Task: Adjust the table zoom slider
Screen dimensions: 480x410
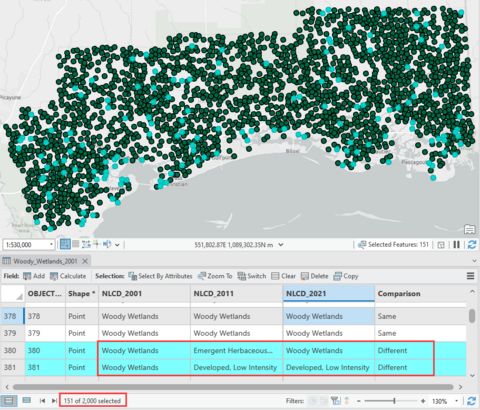Action: point(394,401)
